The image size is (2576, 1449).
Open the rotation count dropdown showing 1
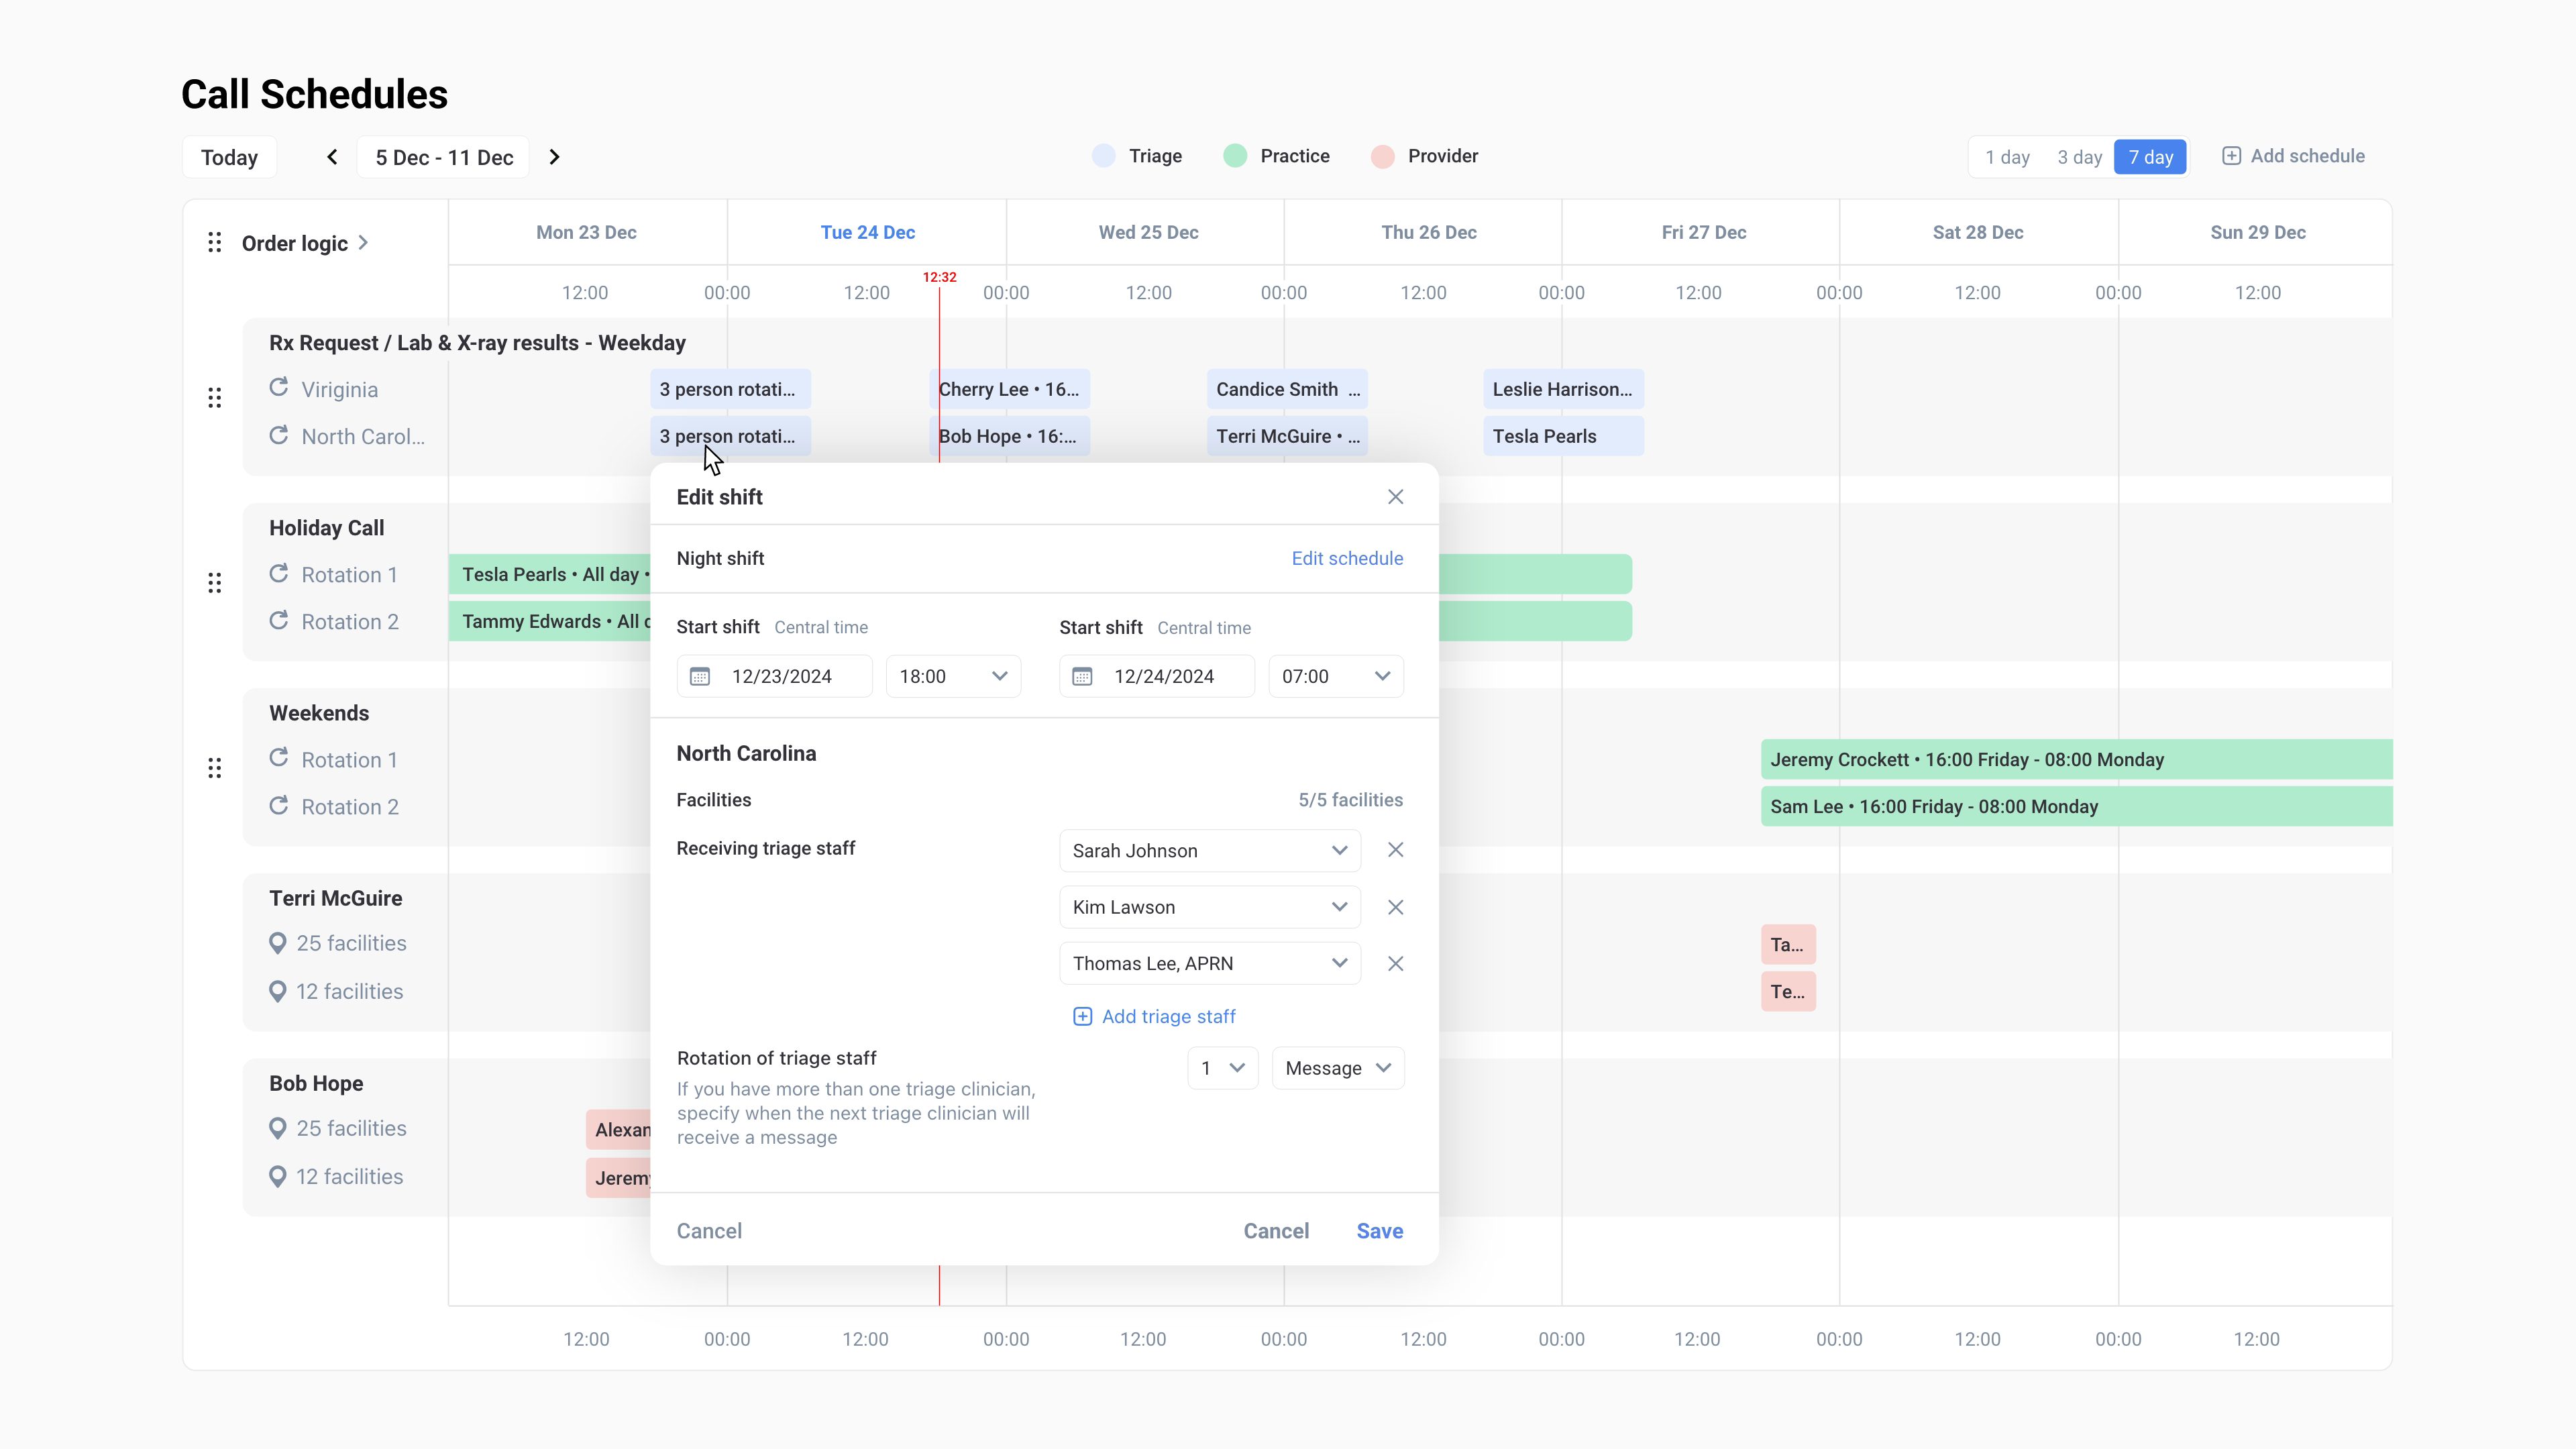click(x=1222, y=1068)
